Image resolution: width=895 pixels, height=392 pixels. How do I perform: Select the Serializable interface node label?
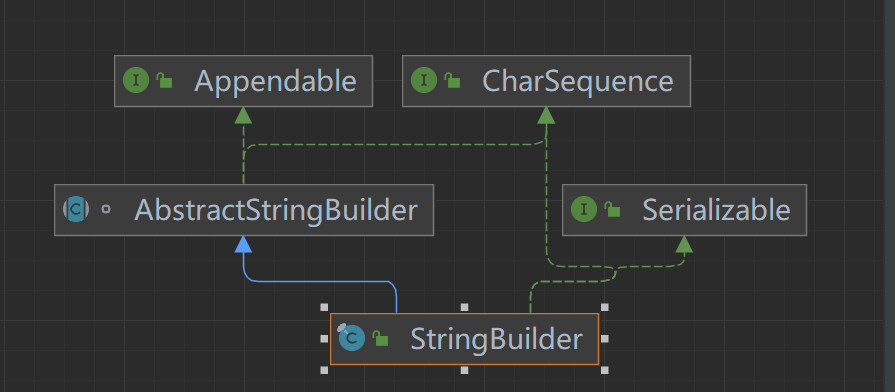click(716, 210)
